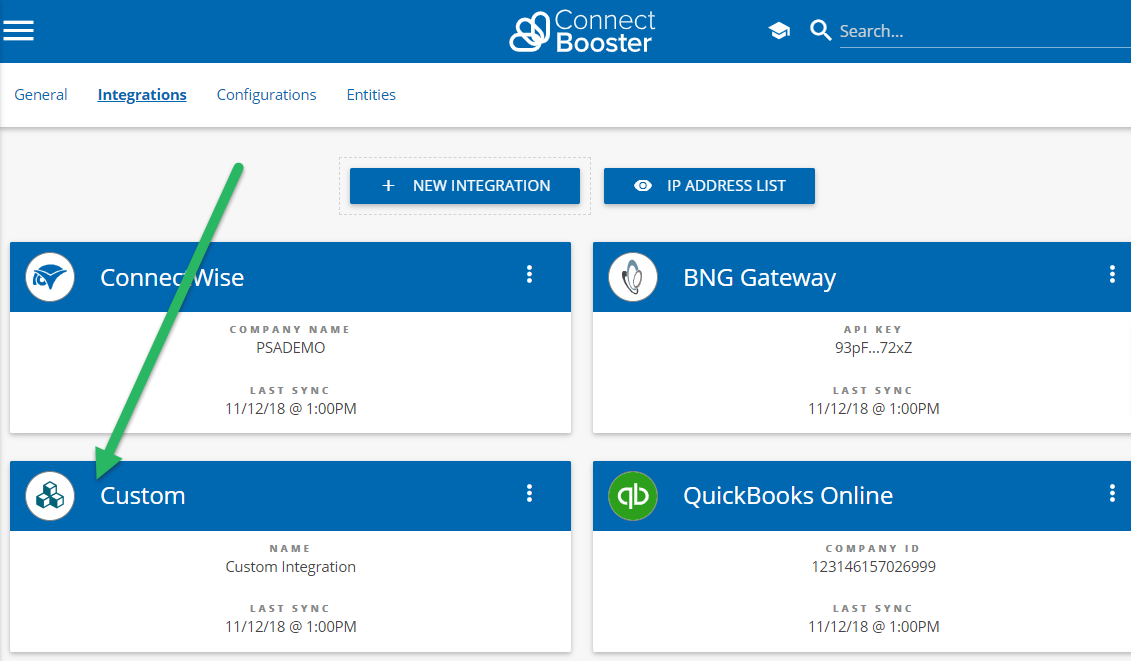
Task: Click BNG Gateway last sync timestamp
Action: [873, 408]
